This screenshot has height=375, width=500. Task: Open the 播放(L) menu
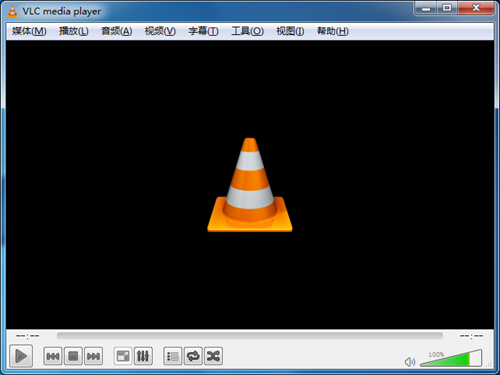click(74, 31)
